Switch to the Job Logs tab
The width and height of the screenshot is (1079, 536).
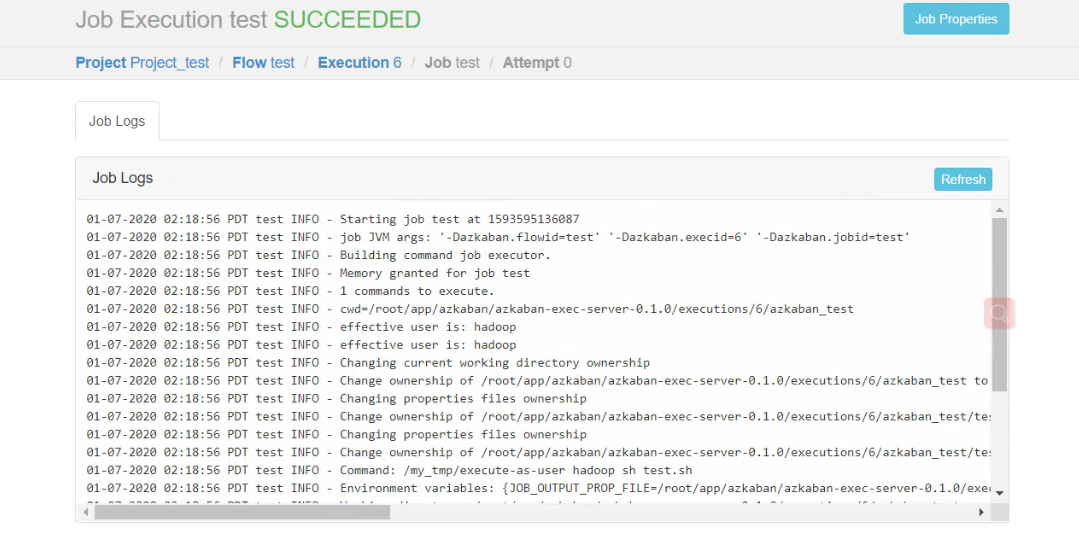(117, 121)
